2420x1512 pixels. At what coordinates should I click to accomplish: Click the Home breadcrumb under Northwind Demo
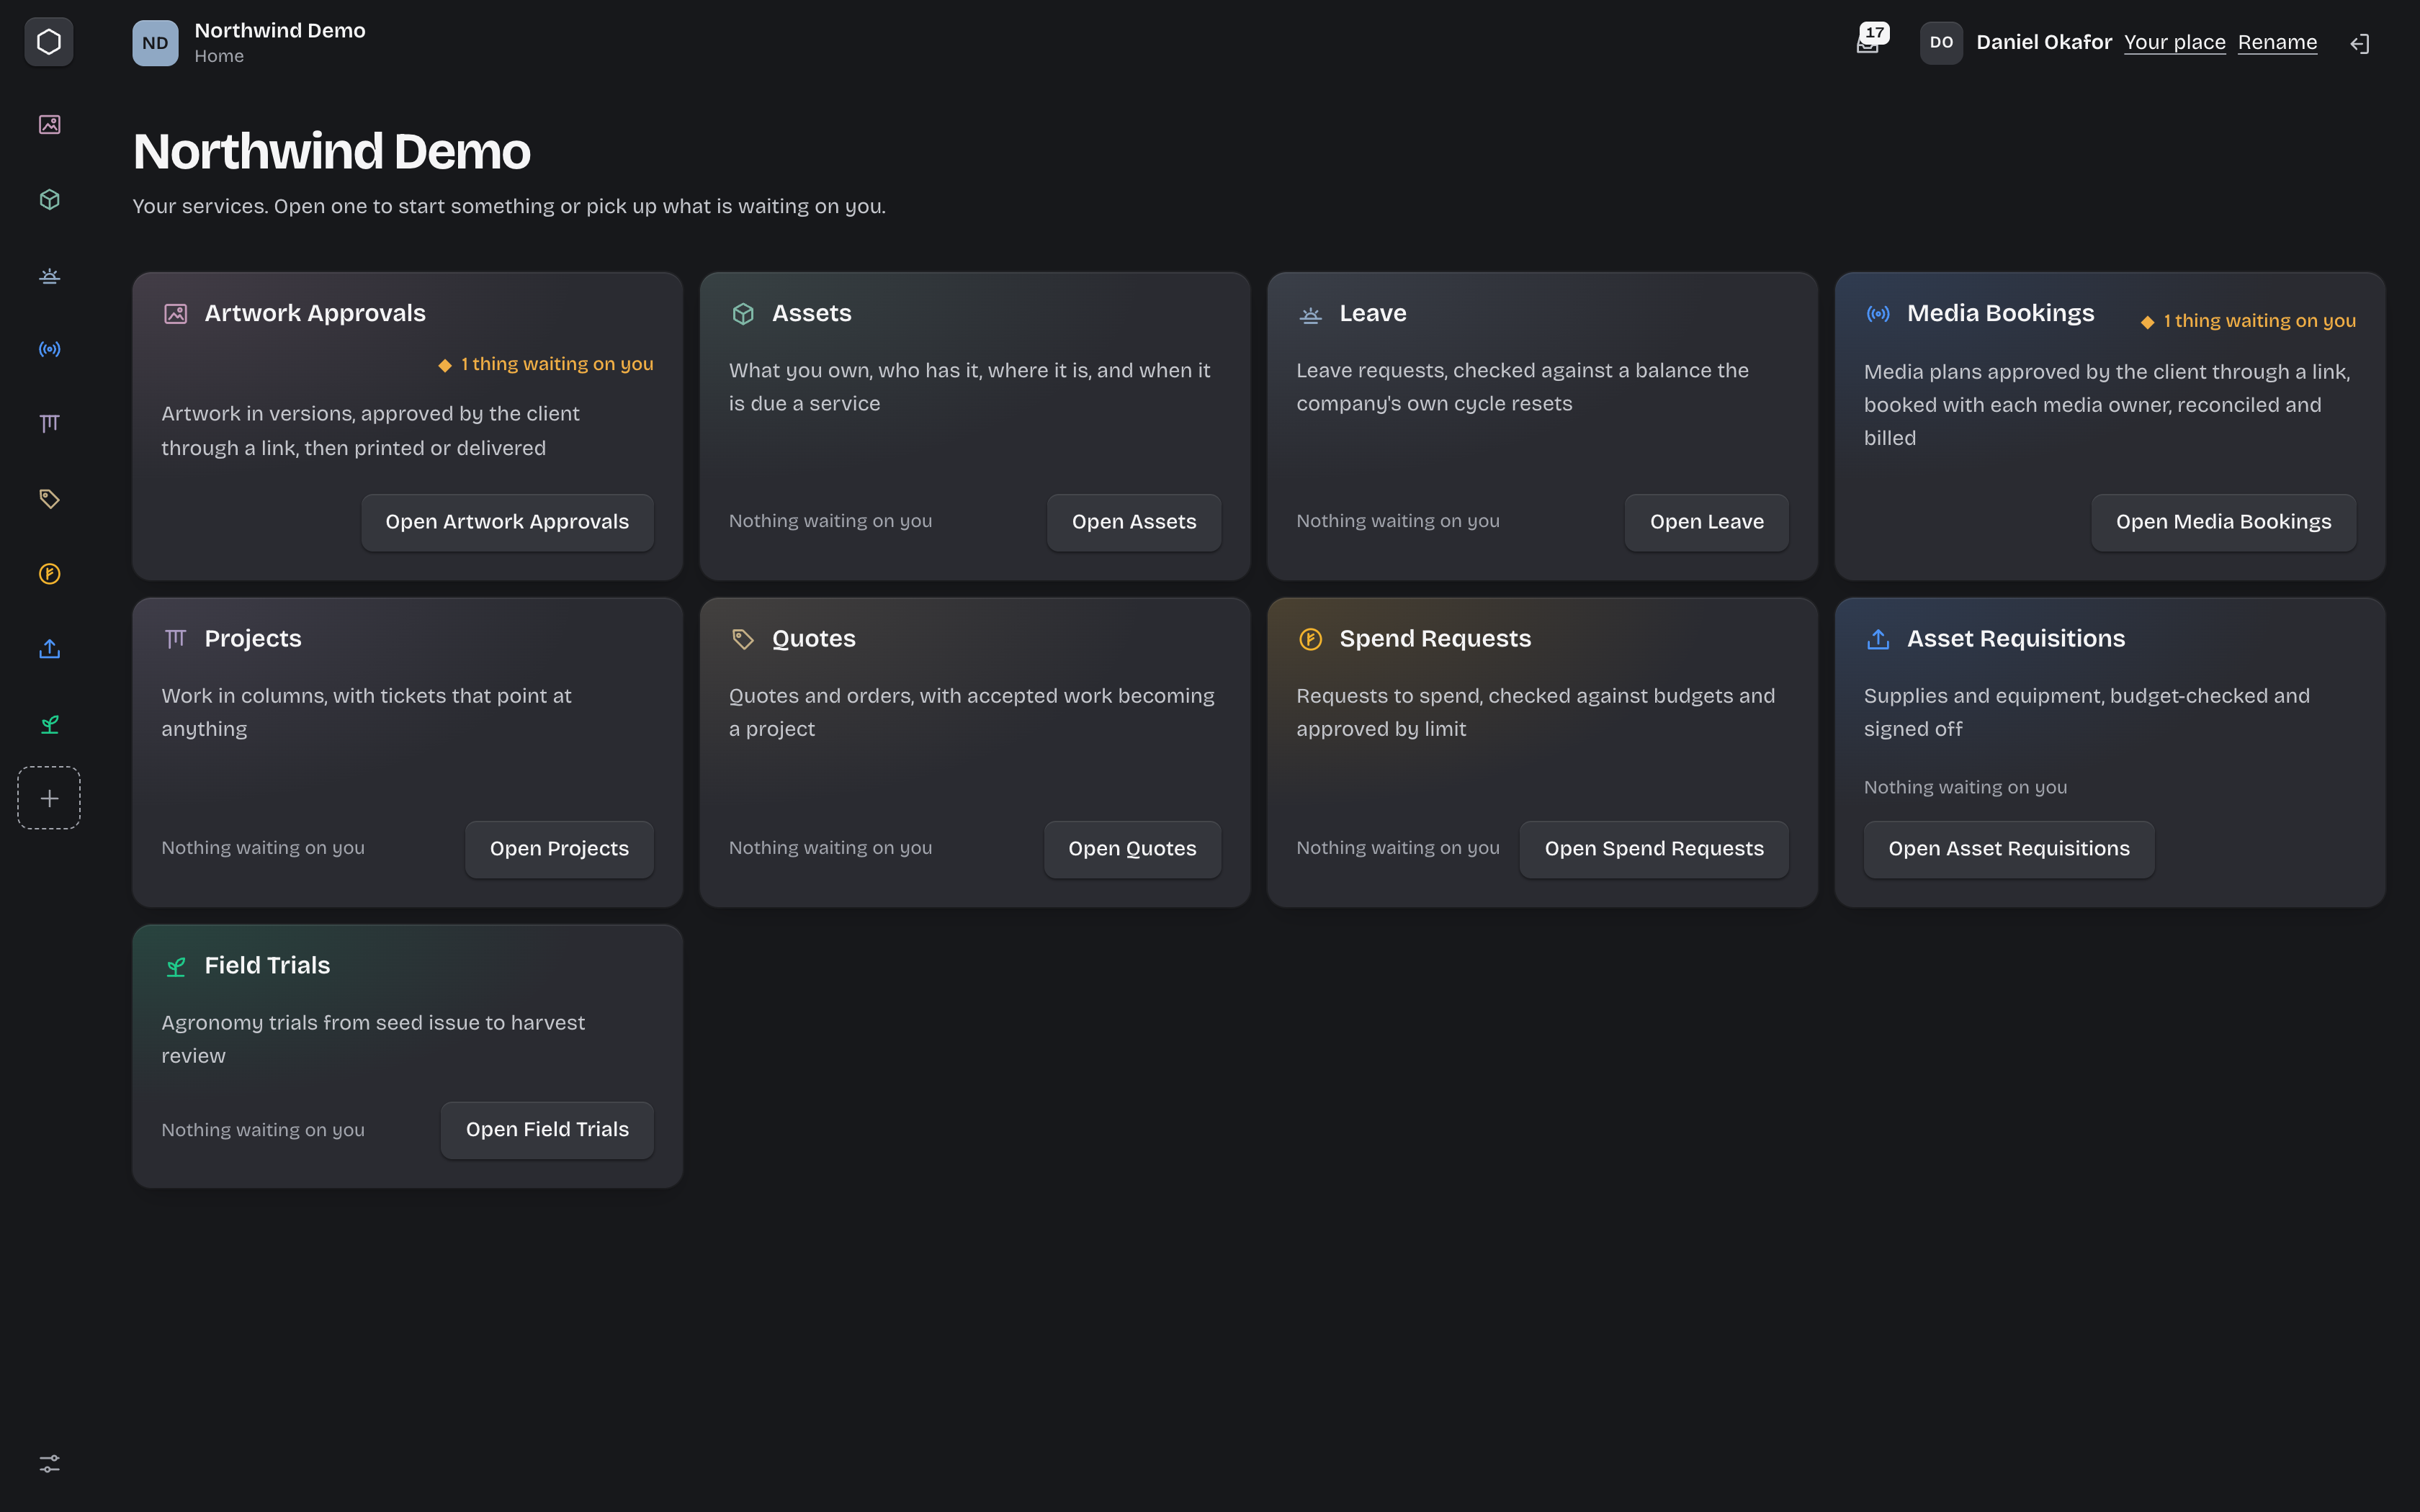pyautogui.click(x=219, y=56)
